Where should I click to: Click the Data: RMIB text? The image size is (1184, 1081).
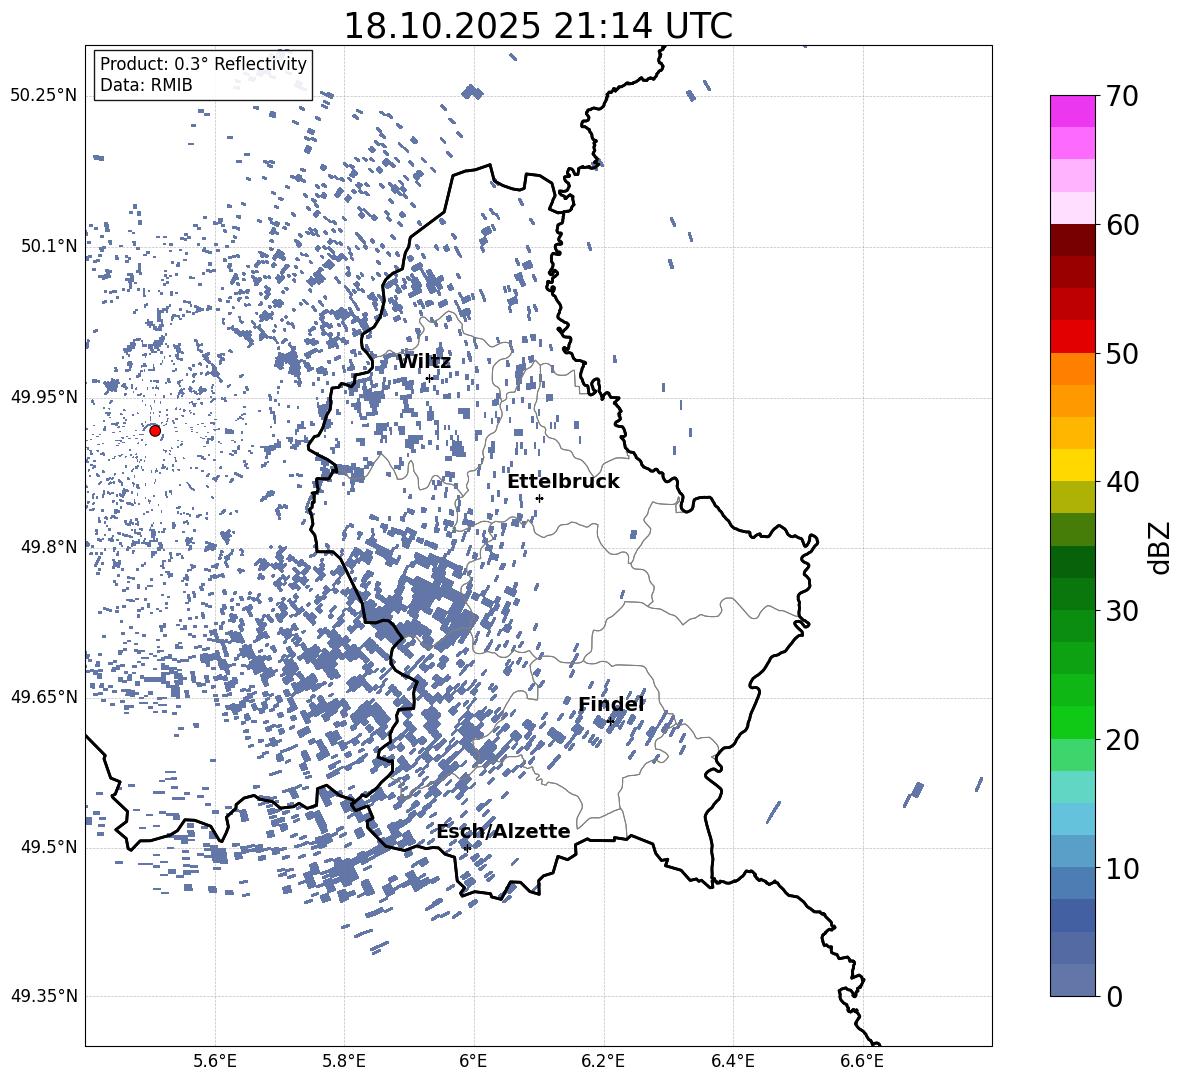coord(146,85)
